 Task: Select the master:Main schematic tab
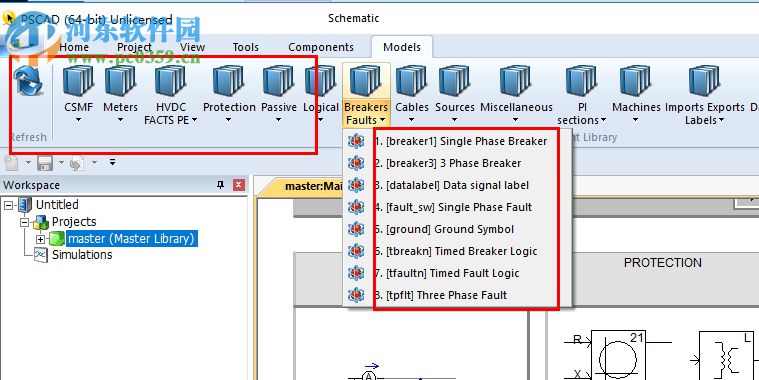[313, 186]
